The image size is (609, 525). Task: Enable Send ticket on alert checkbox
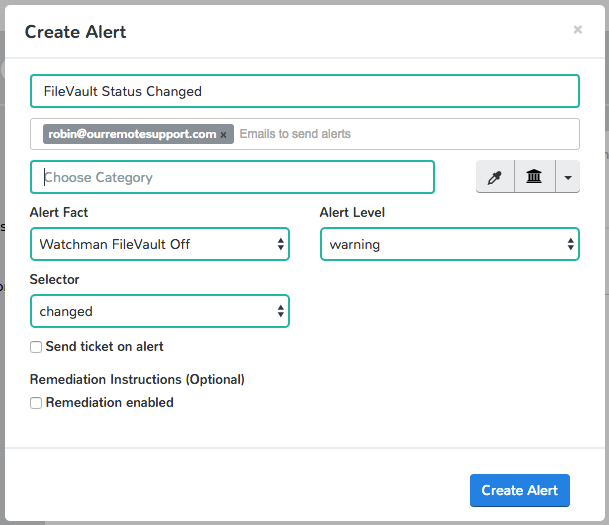(36, 347)
